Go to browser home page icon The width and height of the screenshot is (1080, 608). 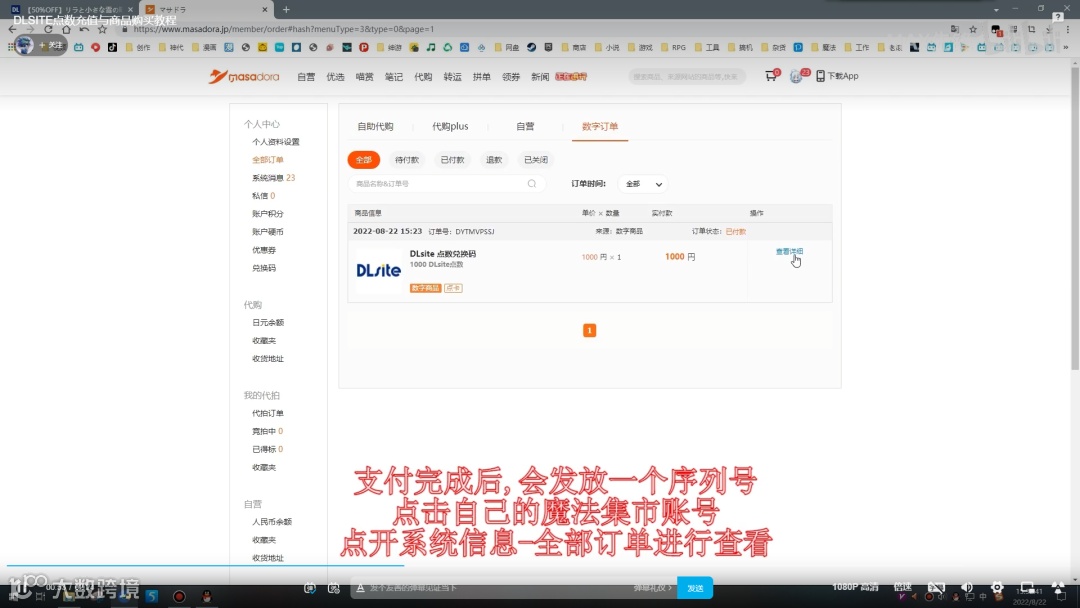[x=66, y=29]
